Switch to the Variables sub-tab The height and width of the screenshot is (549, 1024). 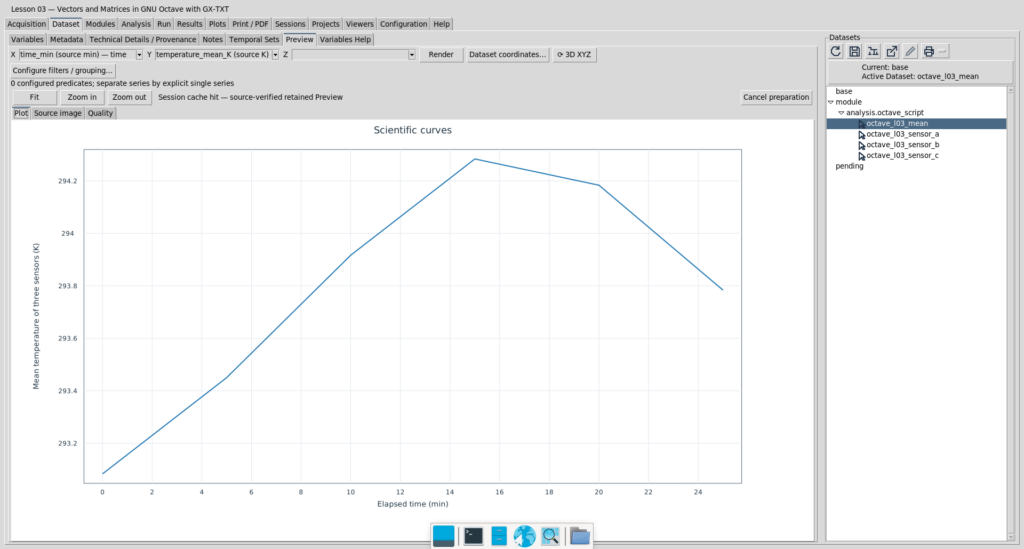pyautogui.click(x=27, y=40)
